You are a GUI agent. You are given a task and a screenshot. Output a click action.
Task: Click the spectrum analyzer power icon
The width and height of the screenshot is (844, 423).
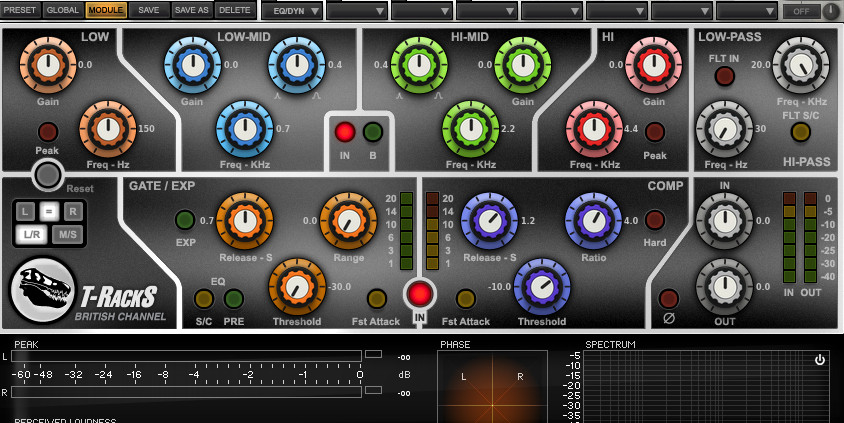pyautogui.click(x=820, y=359)
